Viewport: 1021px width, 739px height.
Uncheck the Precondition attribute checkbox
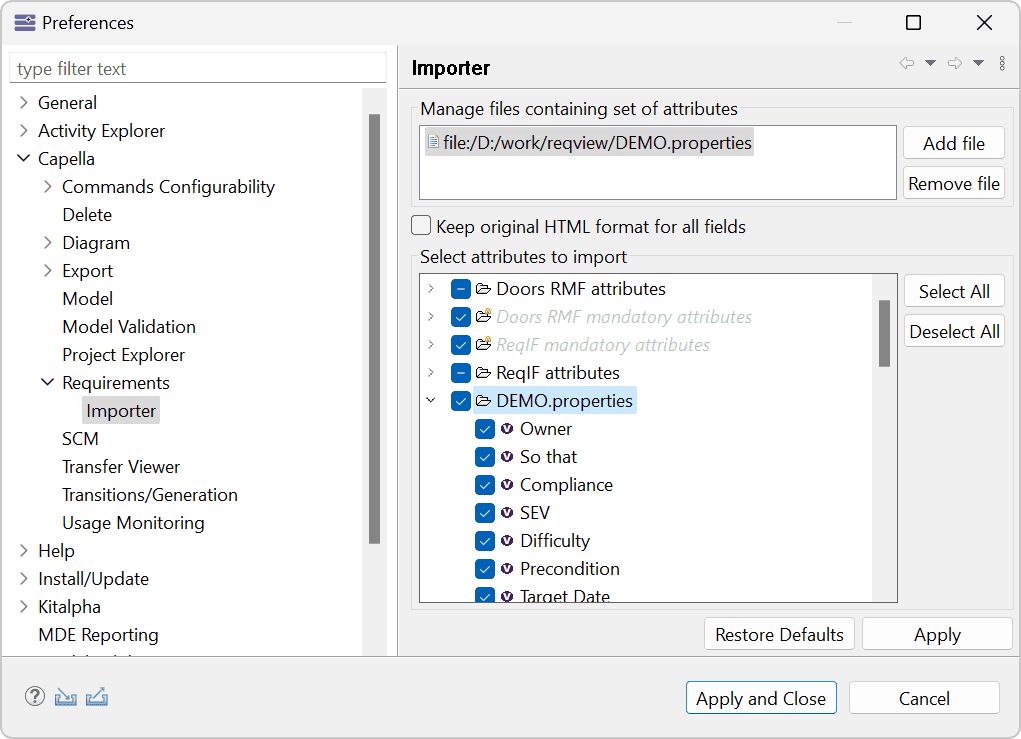(484, 568)
